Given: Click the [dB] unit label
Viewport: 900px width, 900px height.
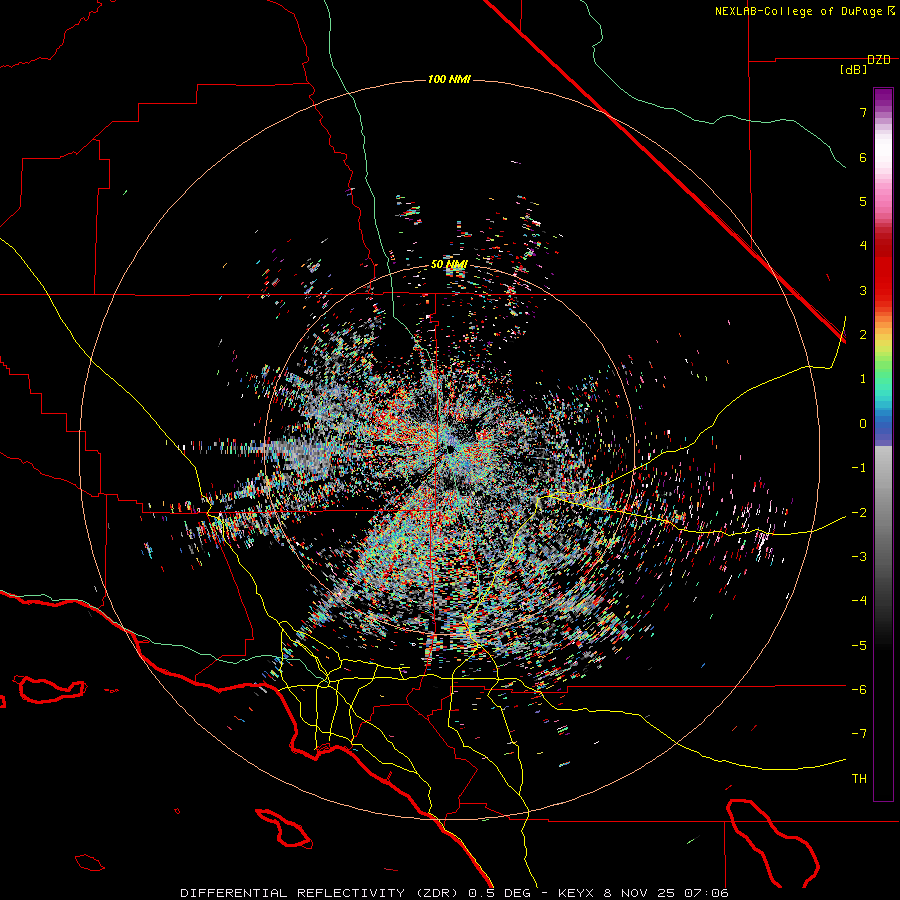Looking at the screenshot, I should point(854,70).
